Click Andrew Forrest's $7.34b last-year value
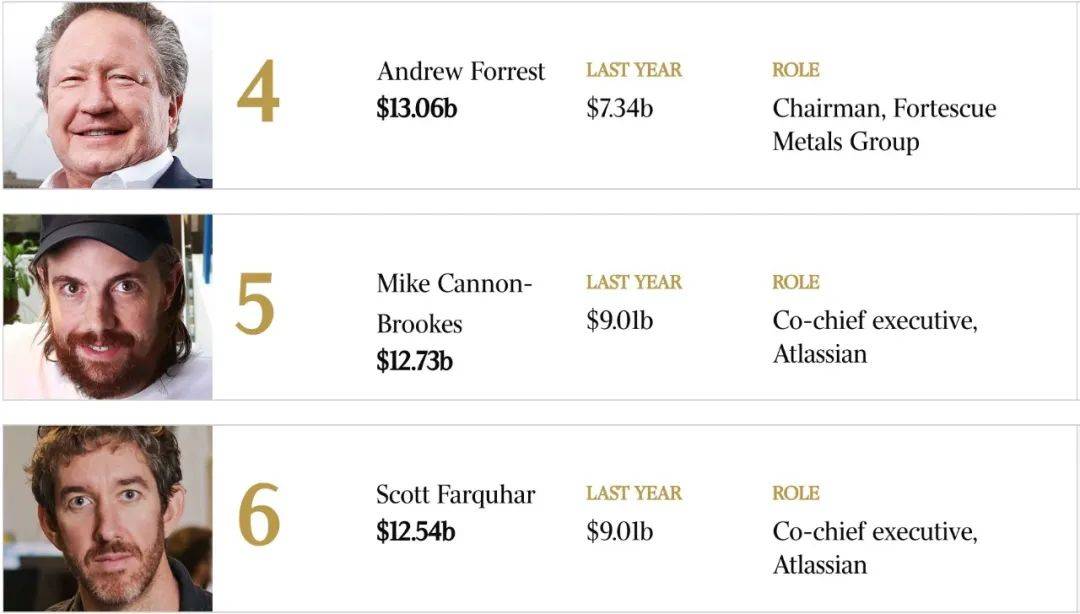Image resolution: width=1080 pixels, height=614 pixels. click(620, 108)
